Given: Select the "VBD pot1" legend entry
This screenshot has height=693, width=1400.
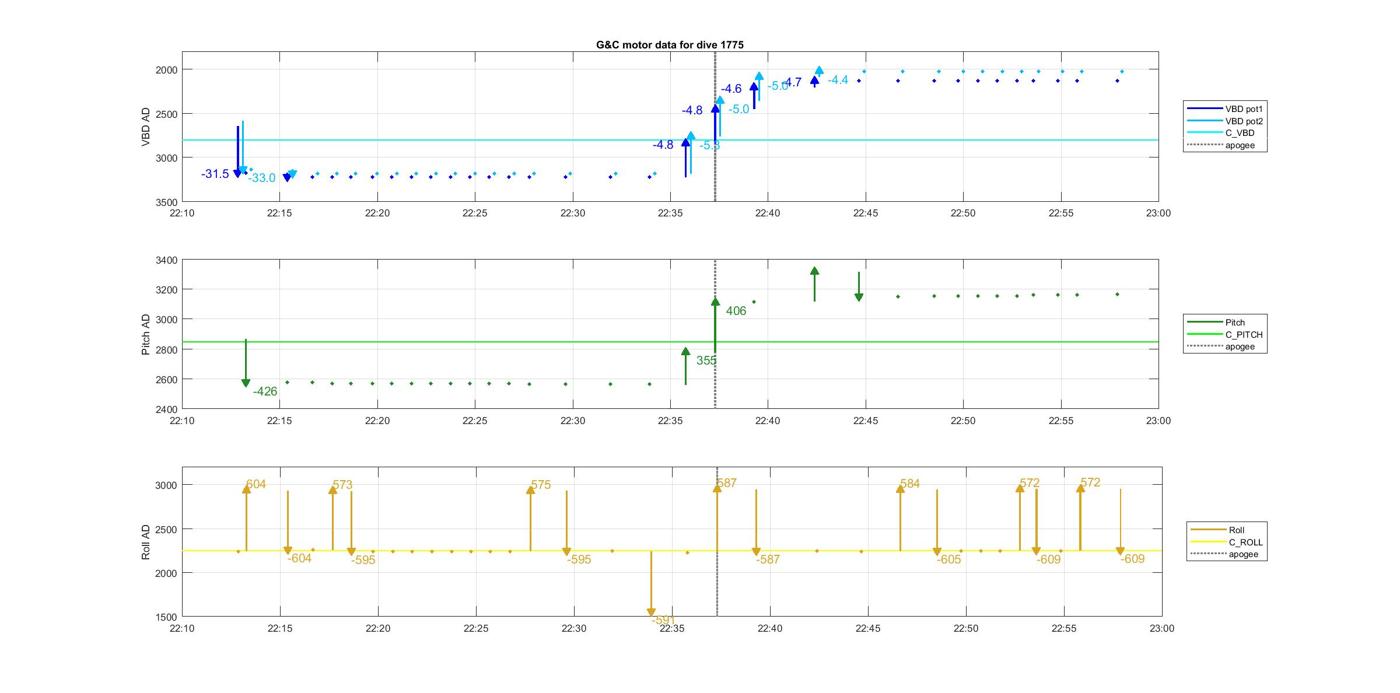Looking at the screenshot, I should [1224, 108].
